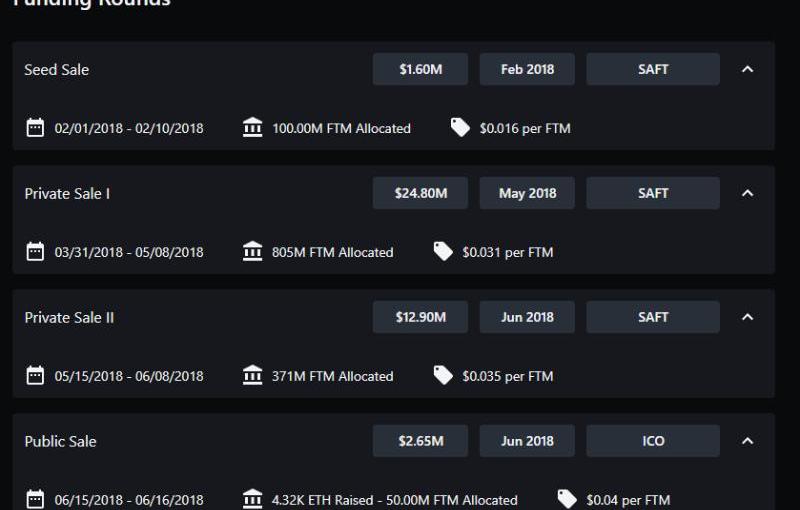Image resolution: width=800 pixels, height=510 pixels.
Task: Click the calendar icon in Seed Sale row
Action: (x=35, y=128)
